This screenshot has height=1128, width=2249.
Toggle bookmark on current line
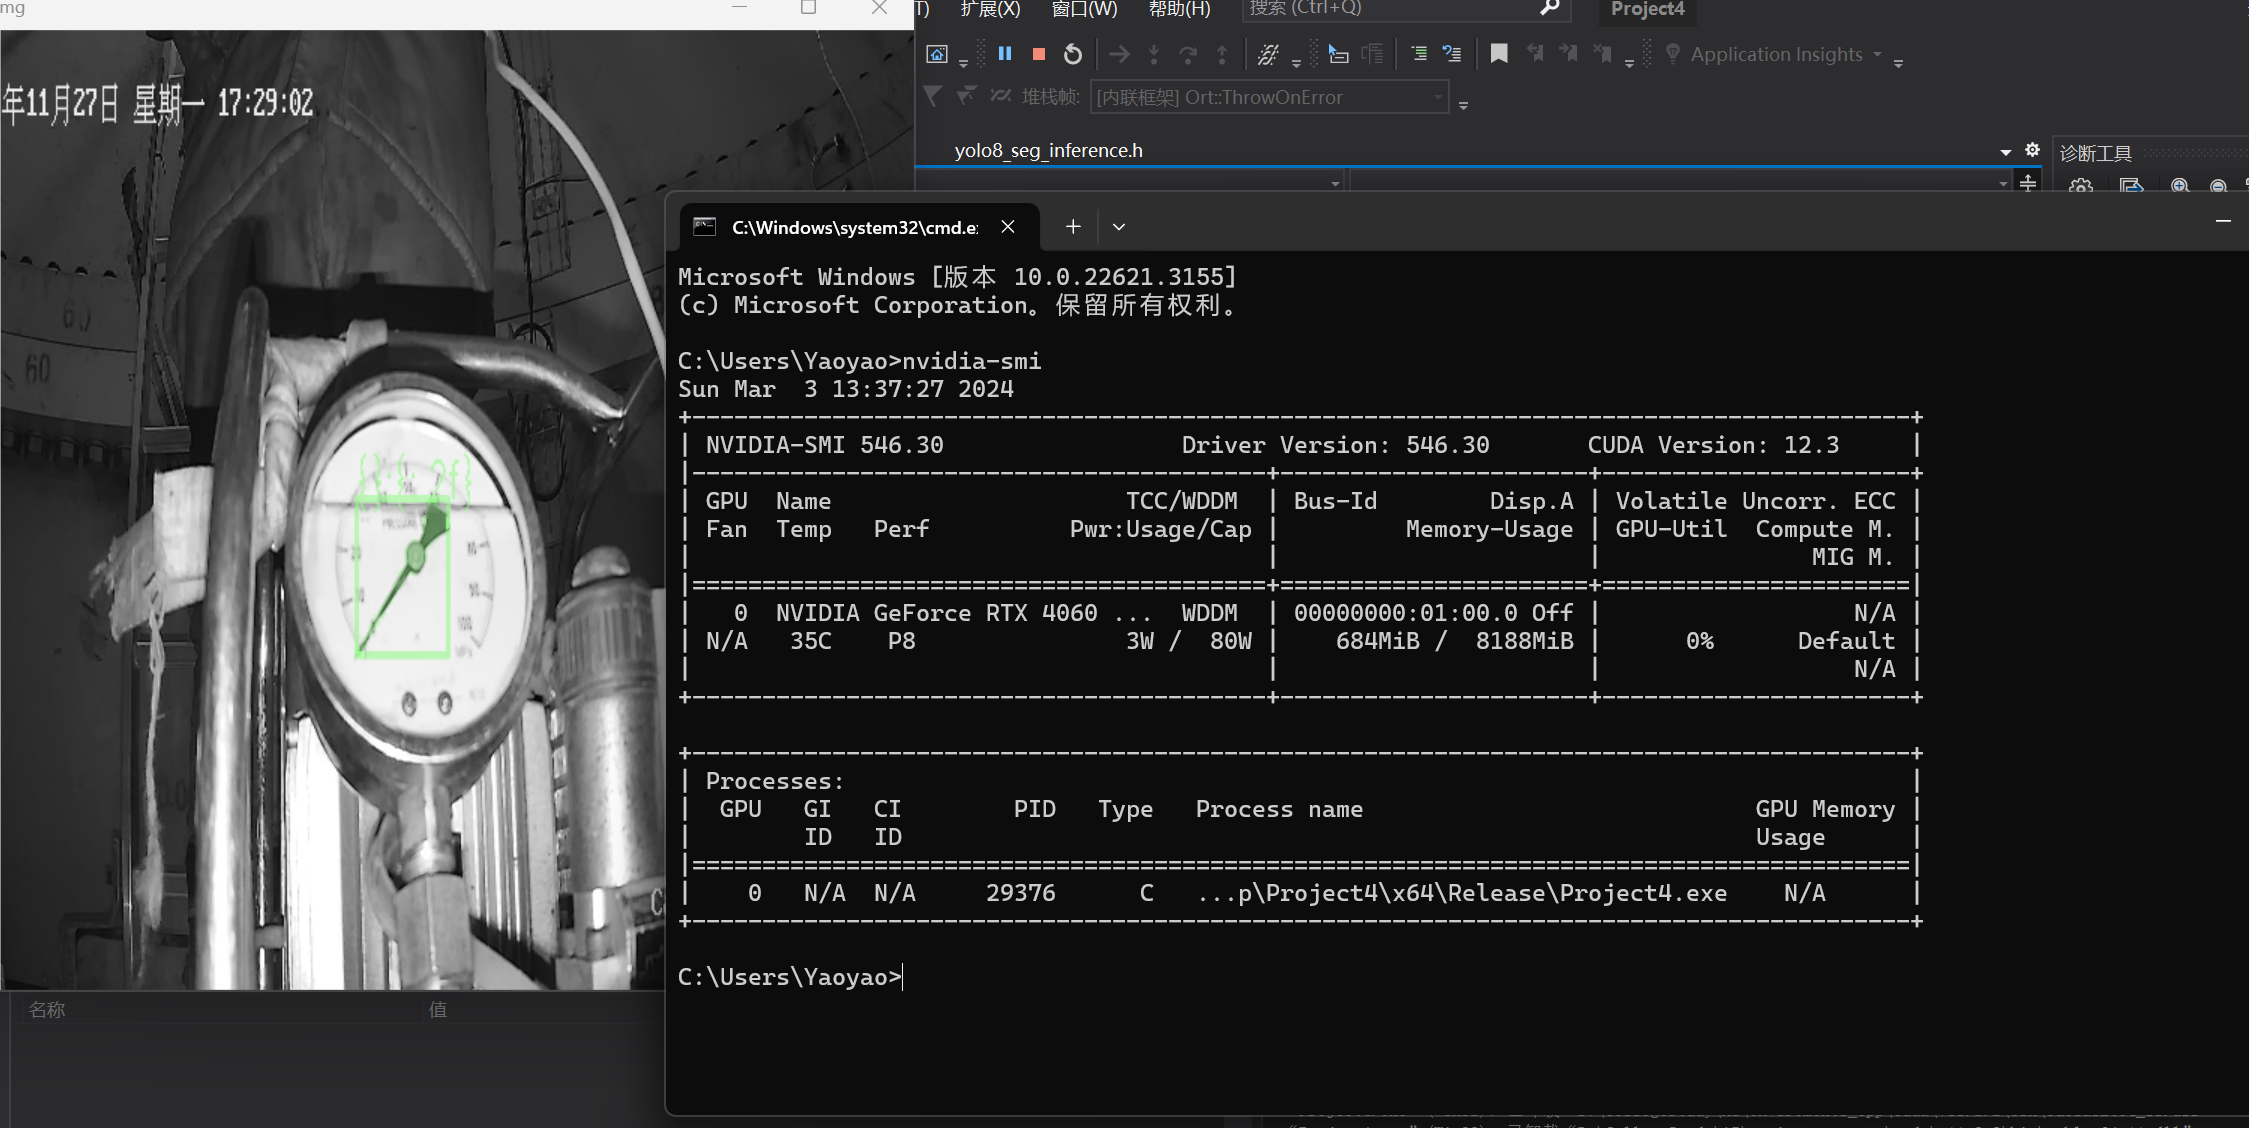[1498, 54]
